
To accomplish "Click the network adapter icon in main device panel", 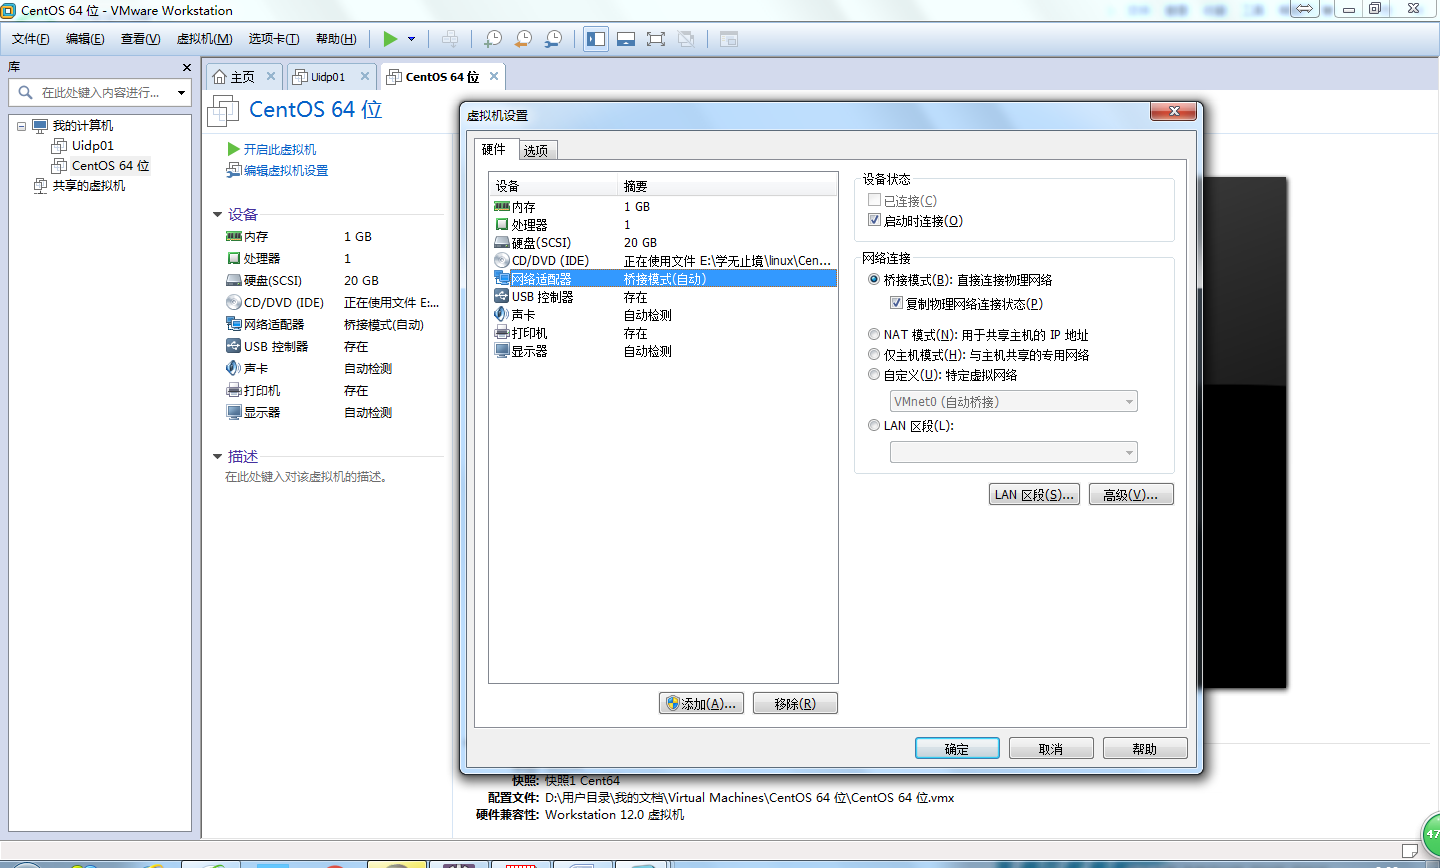I will click(x=234, y=324).
